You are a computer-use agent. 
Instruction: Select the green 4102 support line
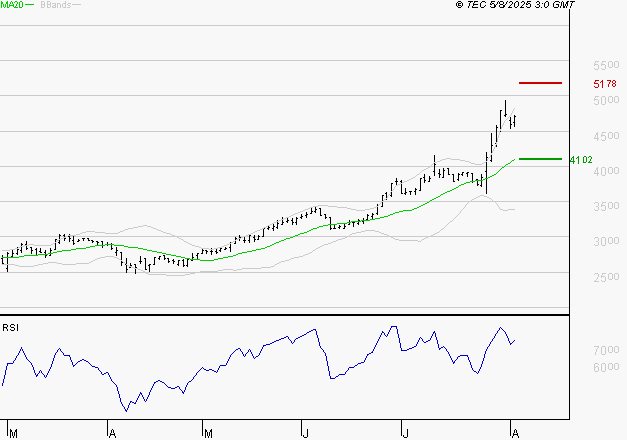tap(541, 158)
